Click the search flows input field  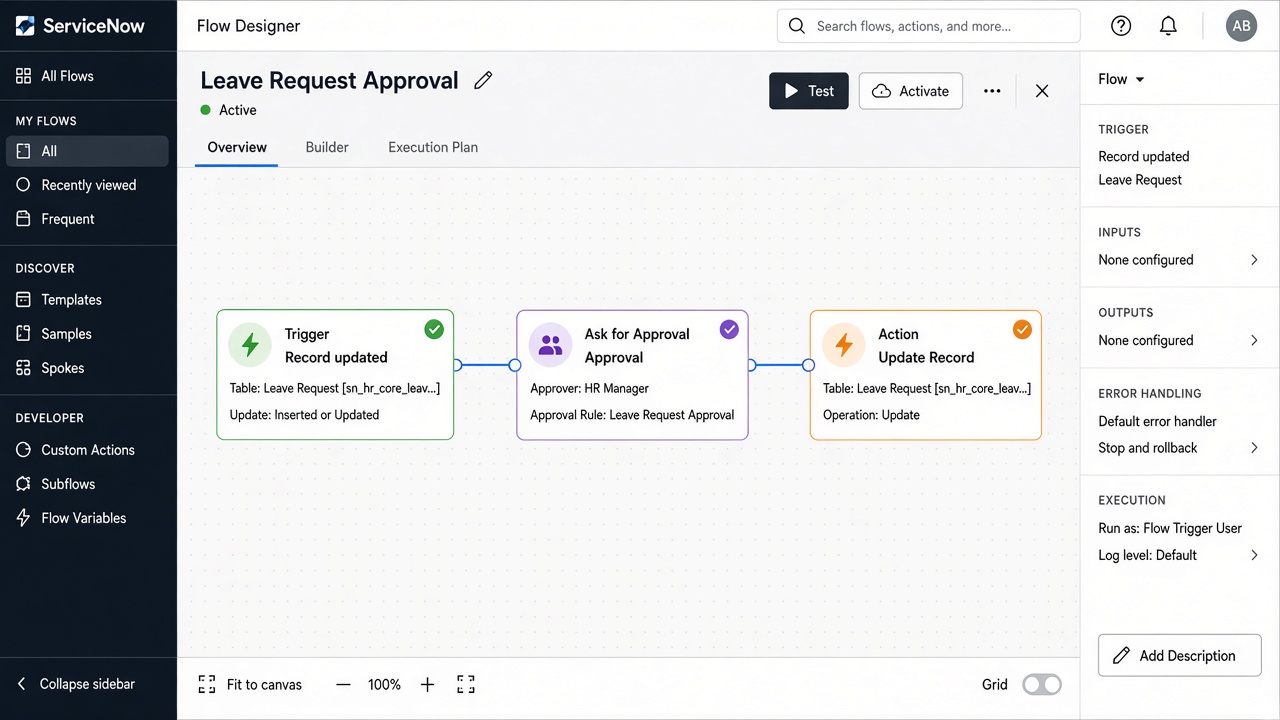928,26
